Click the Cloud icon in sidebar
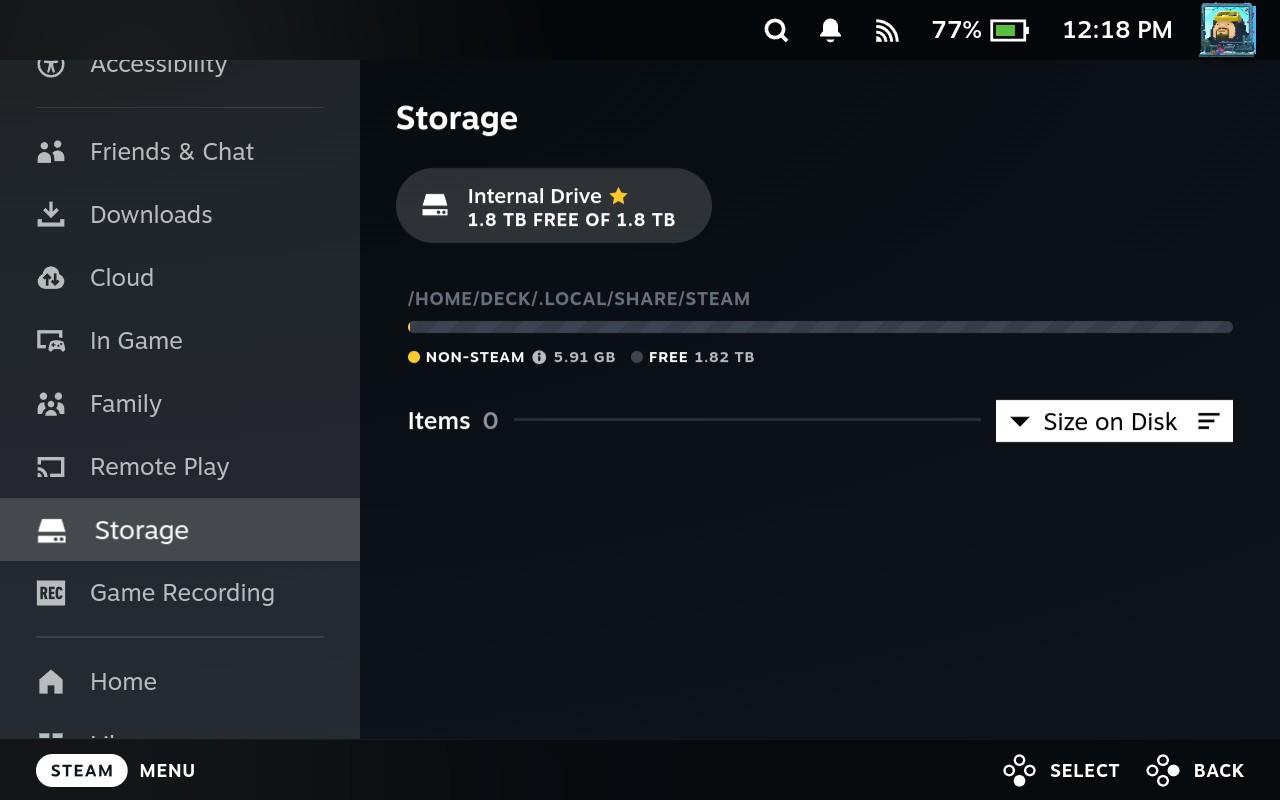 point(51,278)
